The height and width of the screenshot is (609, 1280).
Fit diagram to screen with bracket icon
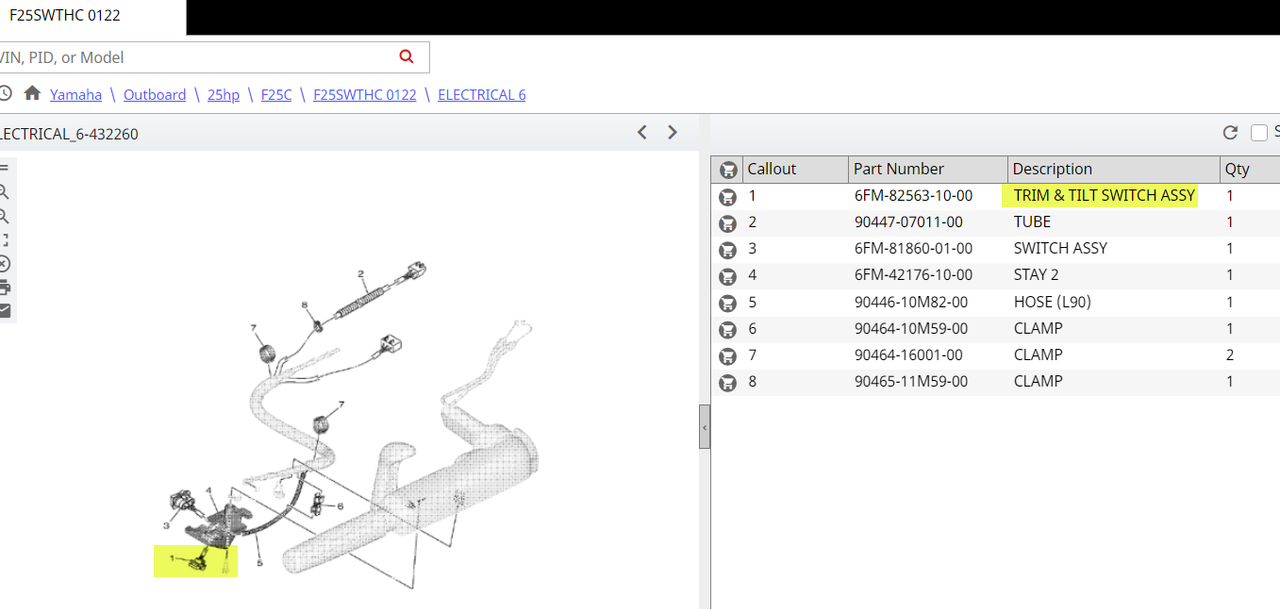tap(4, 240)
